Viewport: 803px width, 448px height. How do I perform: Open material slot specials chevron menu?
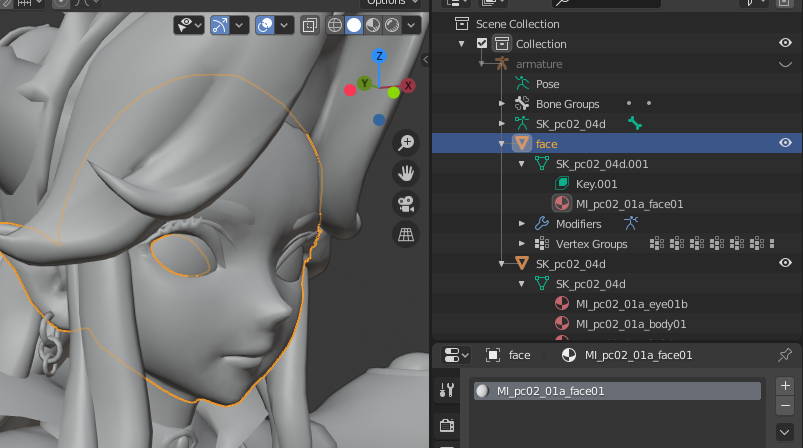(x=785, y=432)
